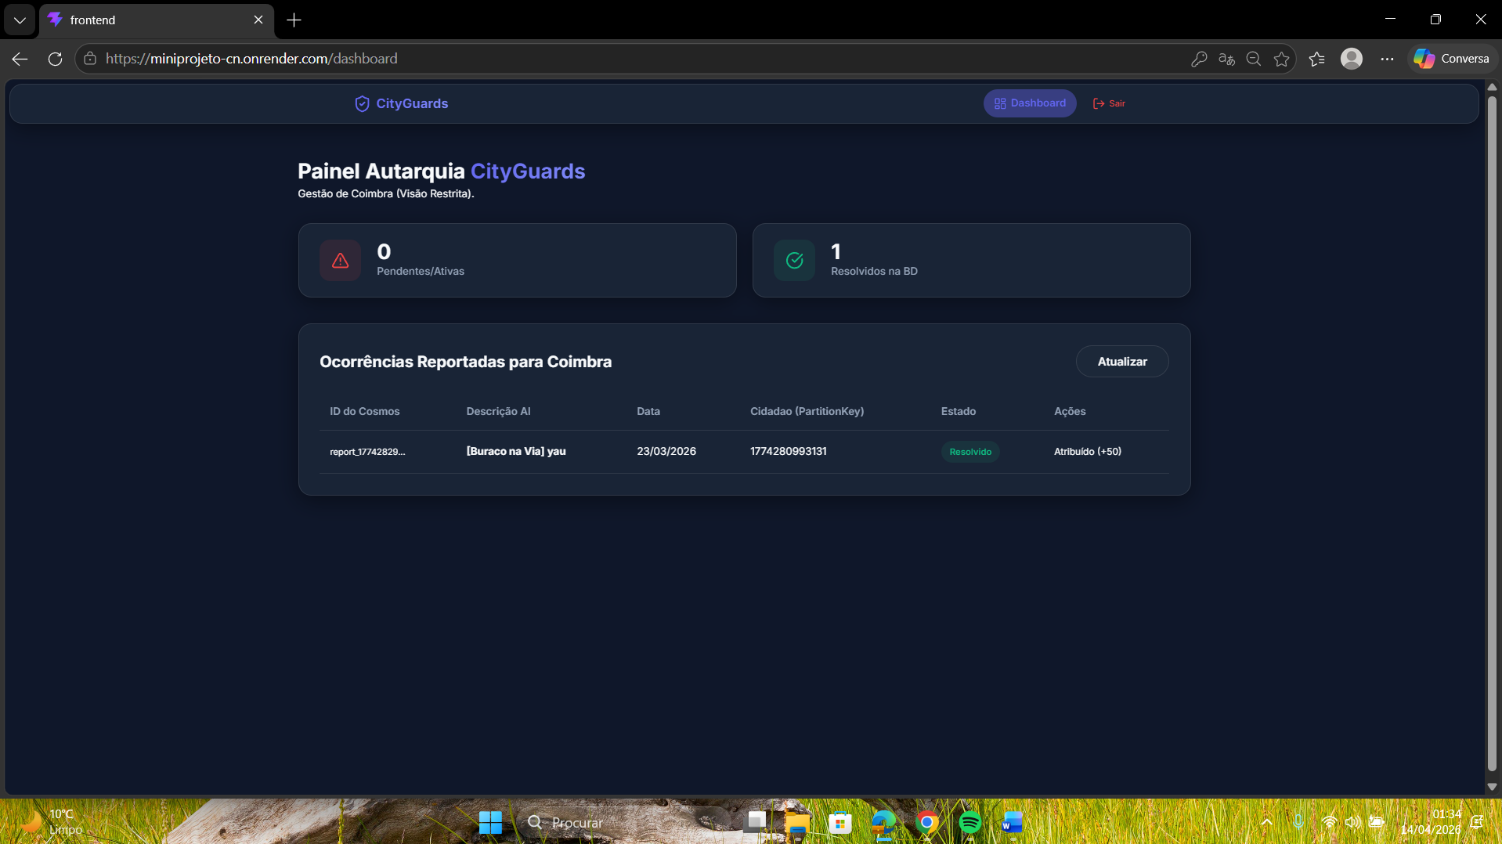Click the "ID do Cosmos" column header

364,411
